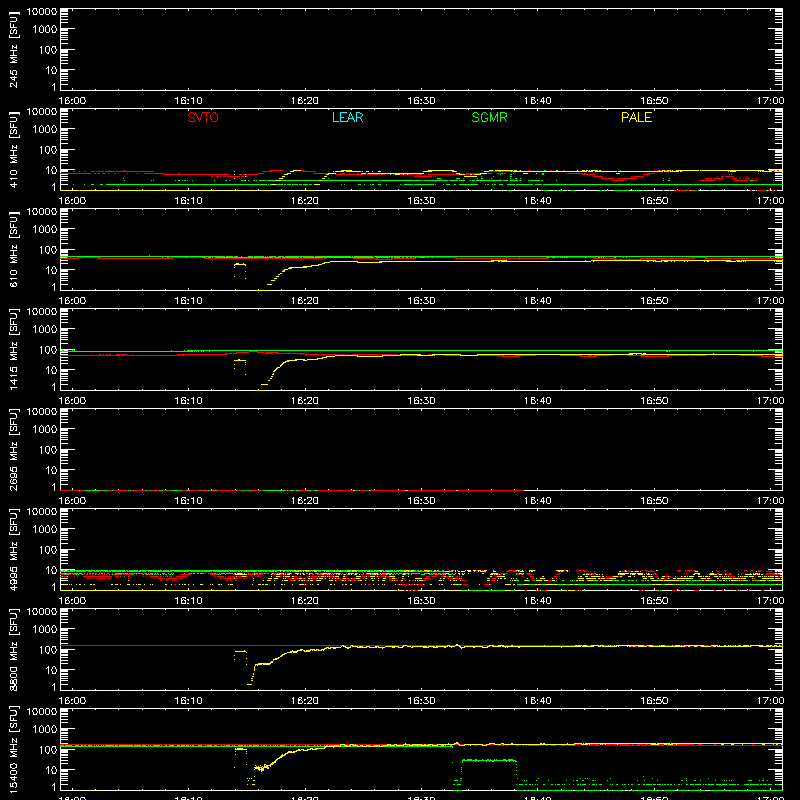
Task: Click 16:40 tick under the 410 MHz panel
Action: click(538, 201)
